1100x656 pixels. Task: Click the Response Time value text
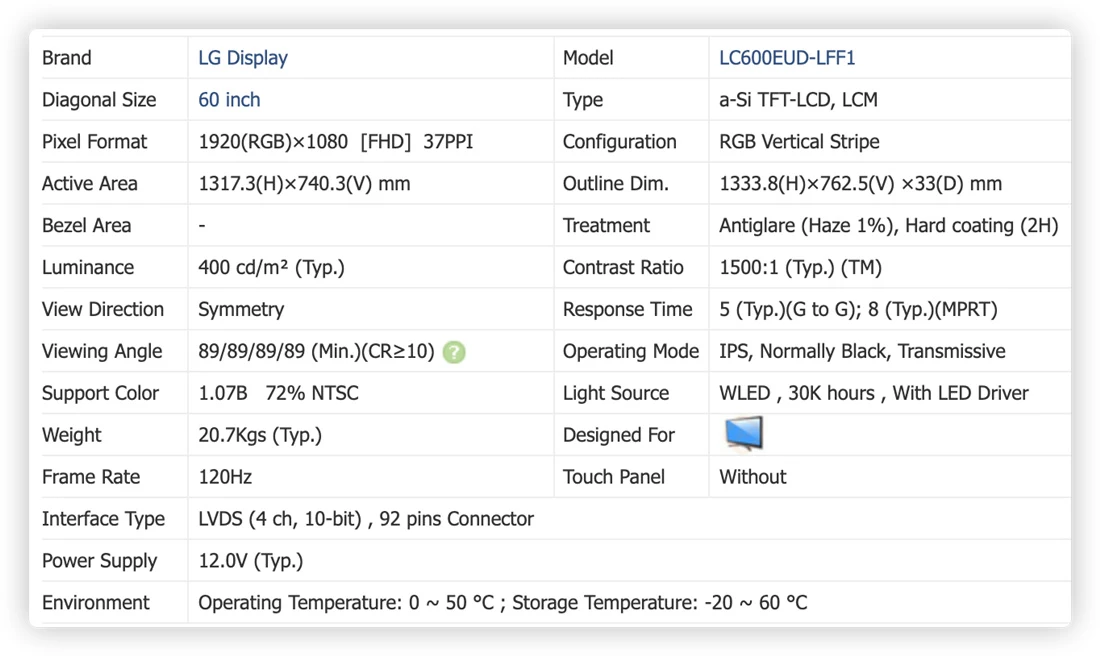pyautogui.click(x=858, y=309)
